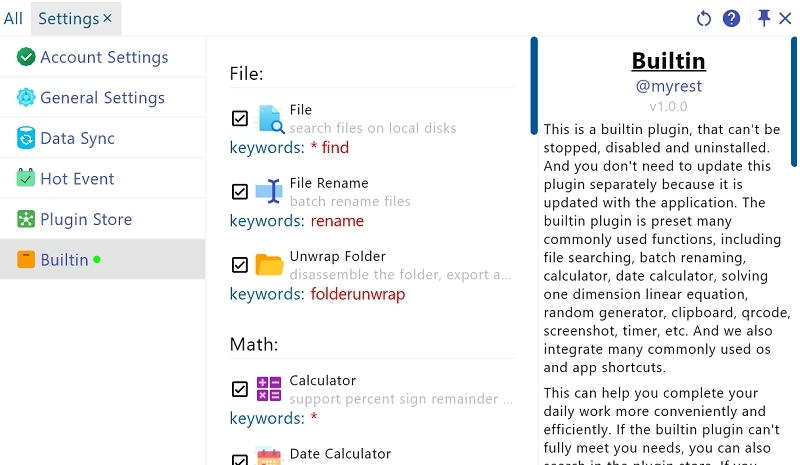This screenshot has width=800, height=465.
Task: Switch to the All tab
Action: coord(13,19)
